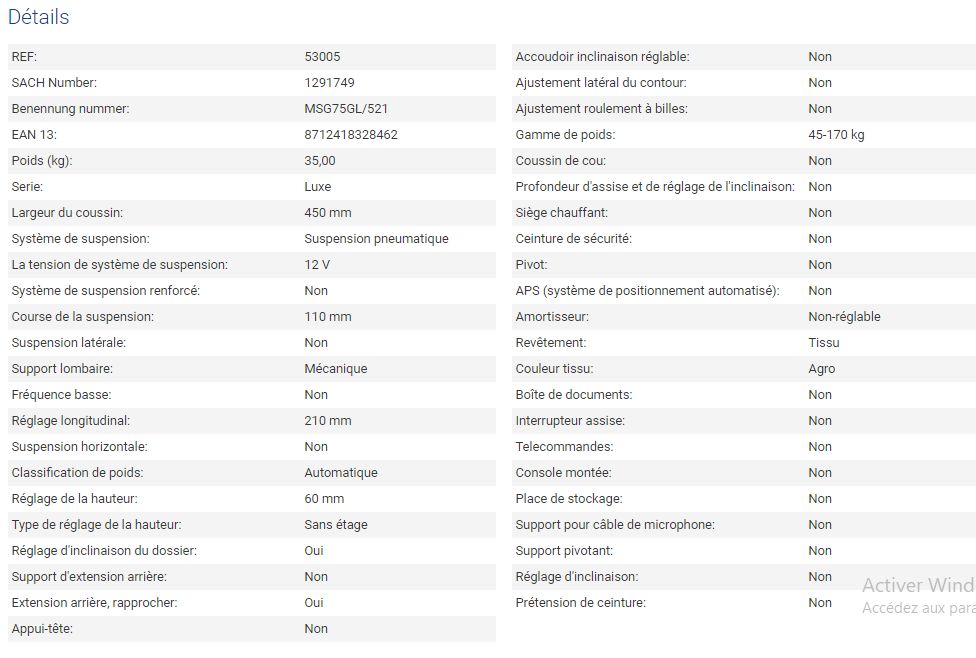Click the Classification de poids value Automatique
Screen dimensions: 976x658
coord(341,473)
